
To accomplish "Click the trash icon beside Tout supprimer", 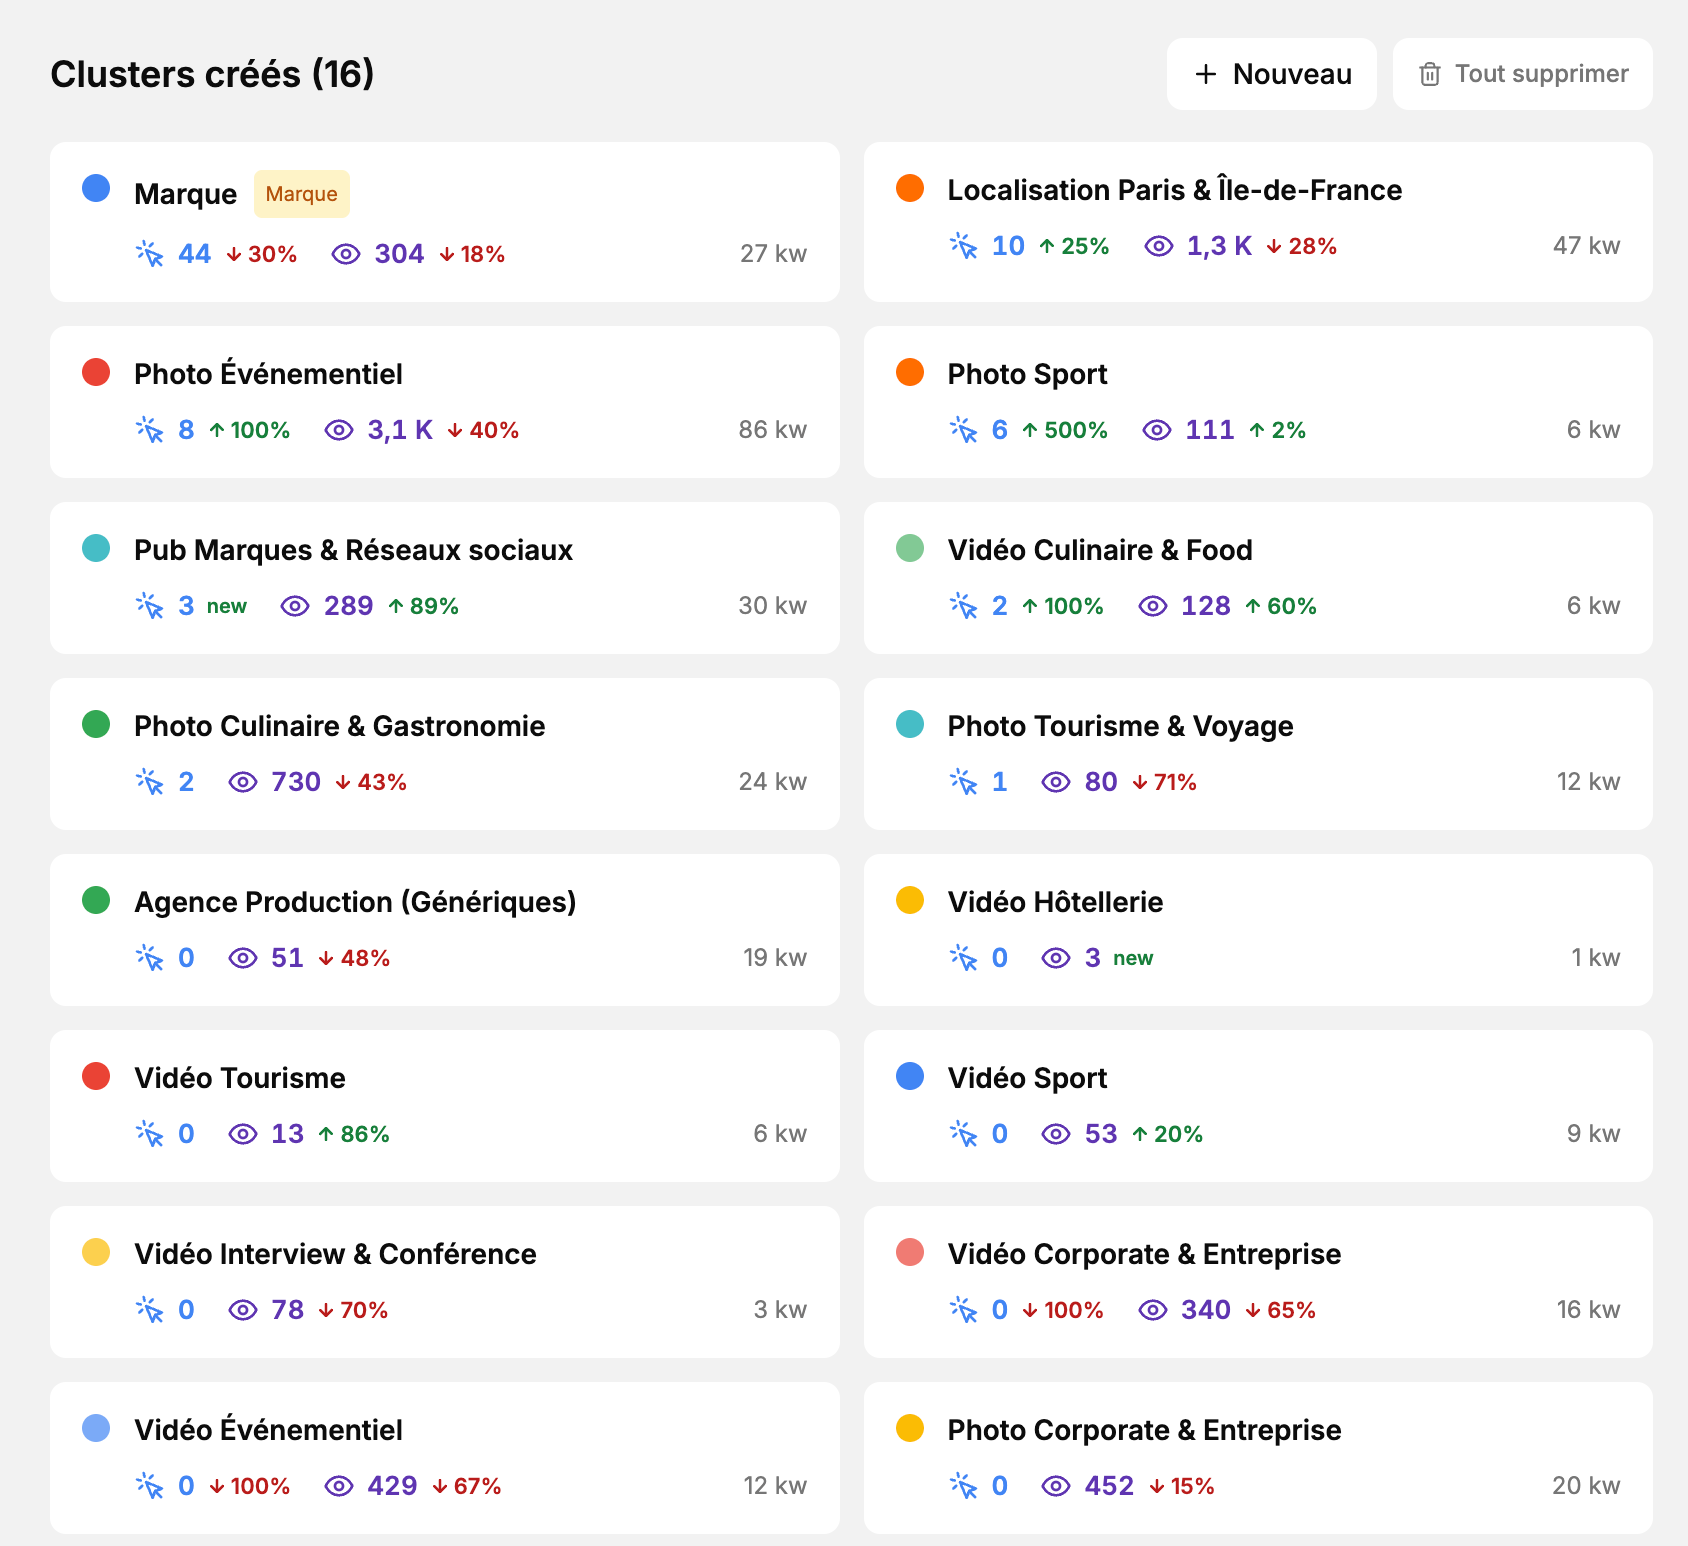I will click(1430, 74).
